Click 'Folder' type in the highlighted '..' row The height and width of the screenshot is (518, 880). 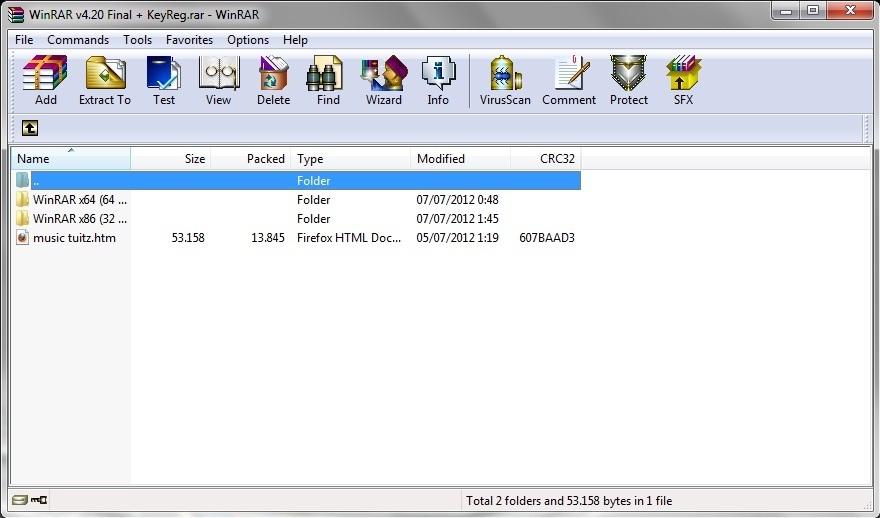click(x=313, y=181)
